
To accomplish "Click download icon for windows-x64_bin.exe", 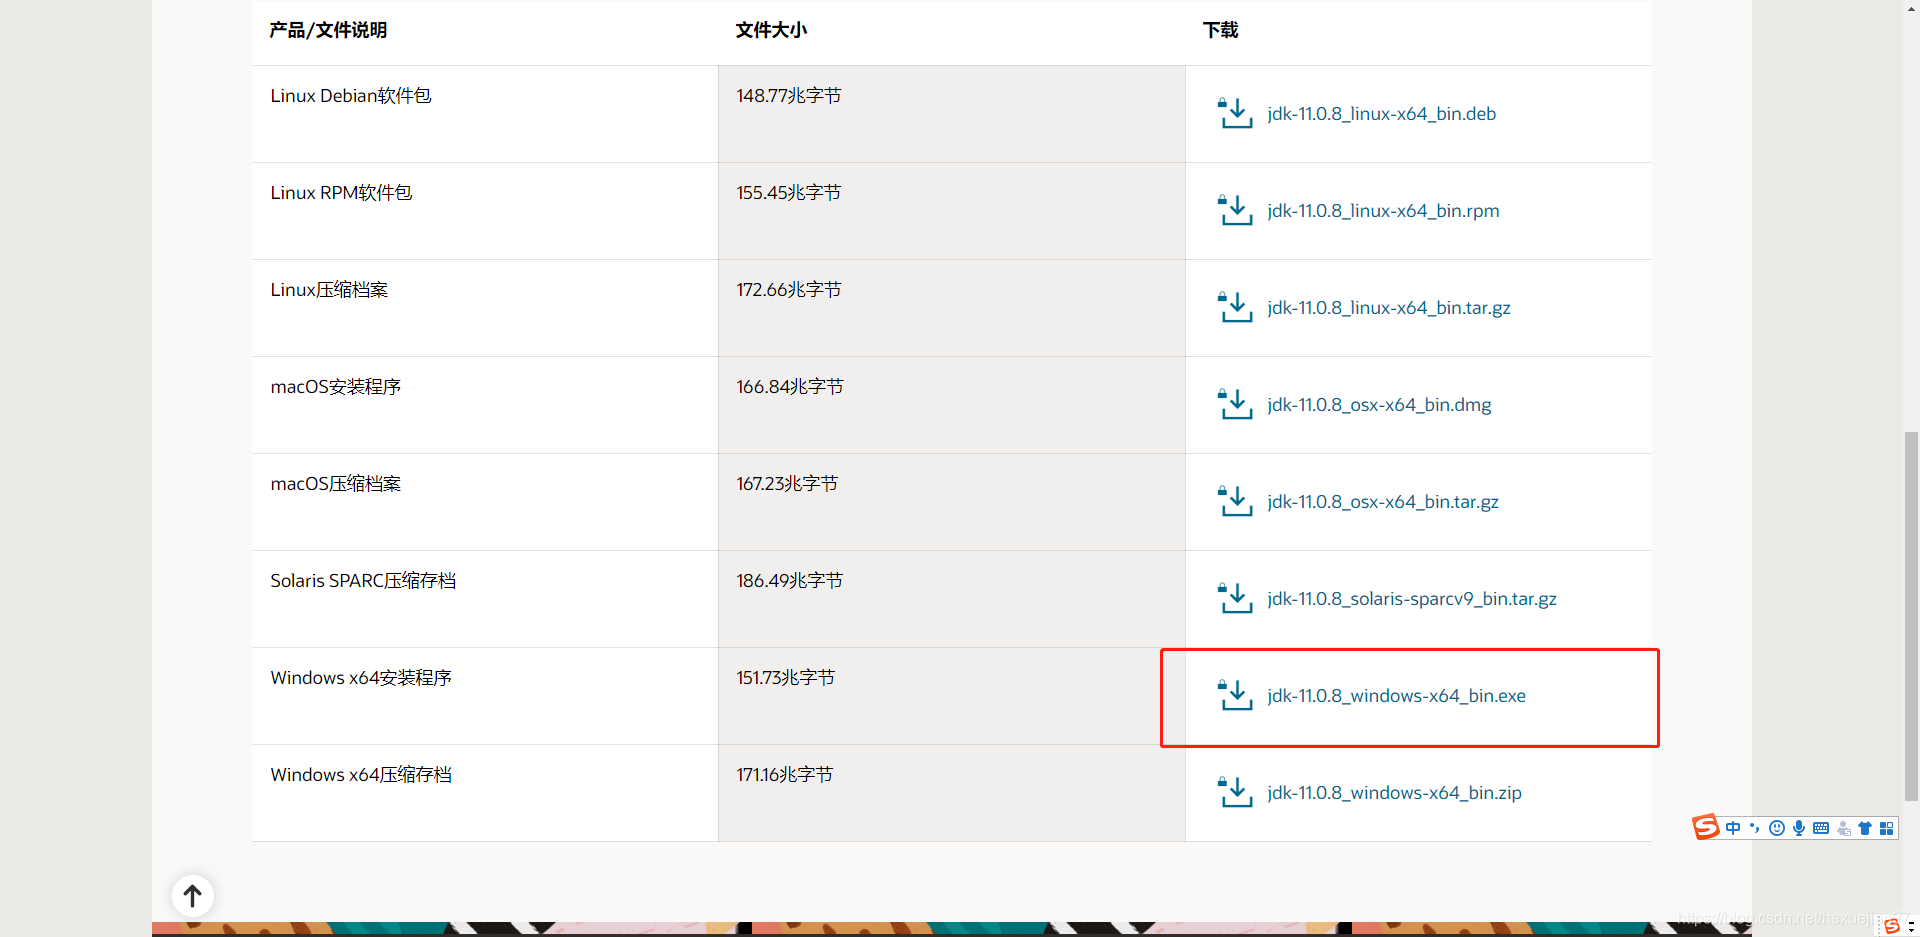I will pyautogui.click(x=1235, y=695).
